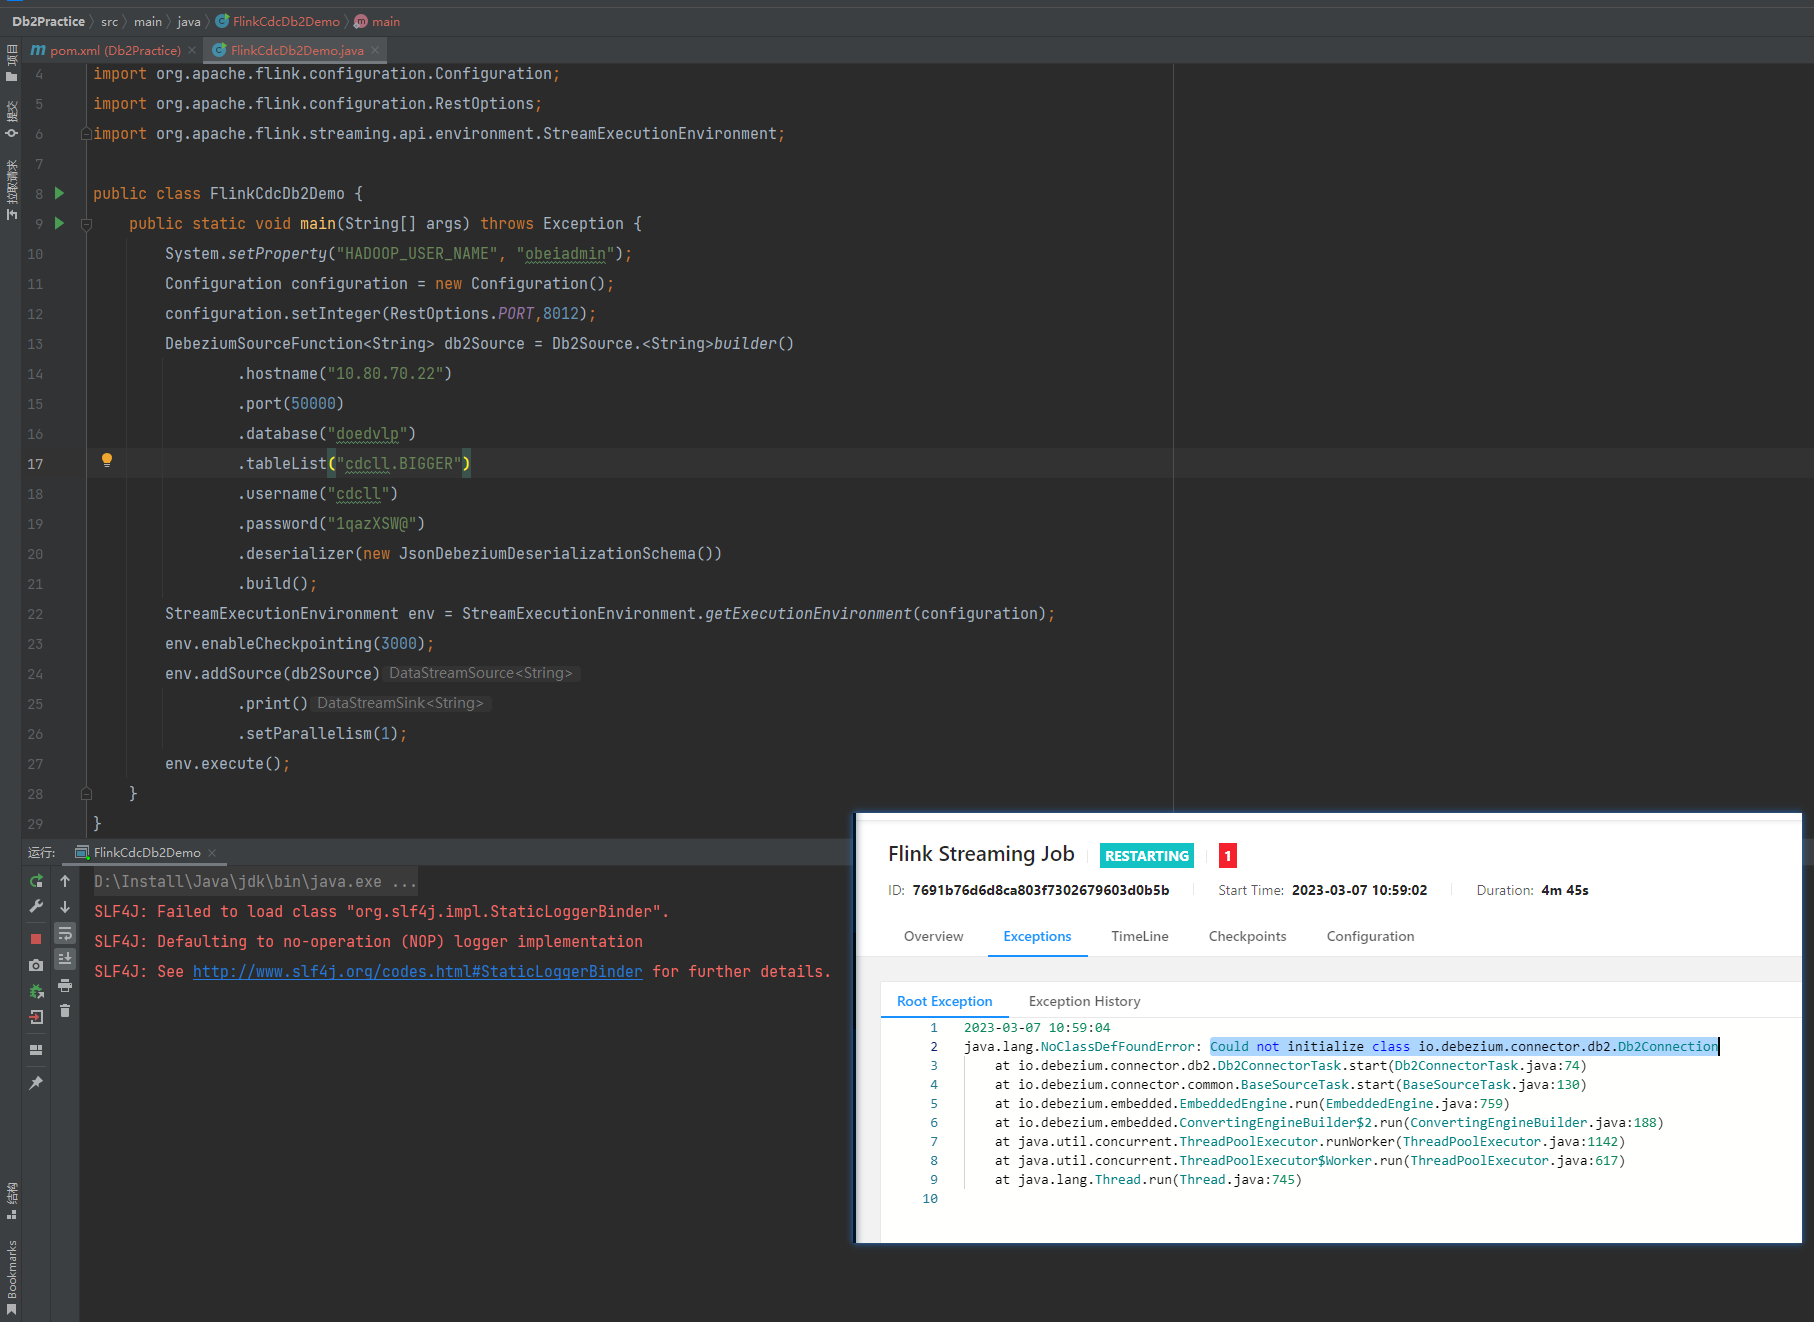Click the RESTARTING status badge
Image resolution: width=1814 pixels, height=1322 pixels.
tap(1146, 855)
